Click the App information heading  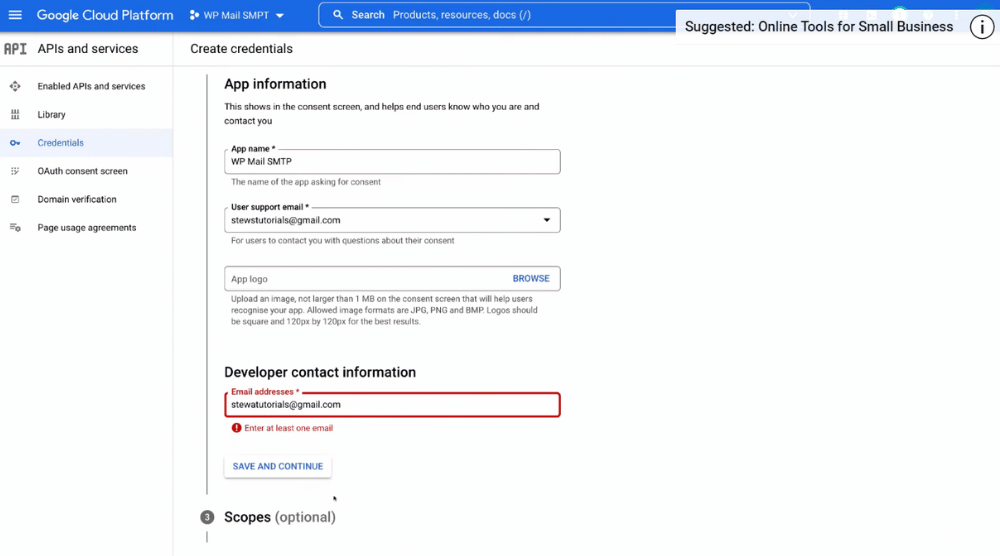coord(275,84)
